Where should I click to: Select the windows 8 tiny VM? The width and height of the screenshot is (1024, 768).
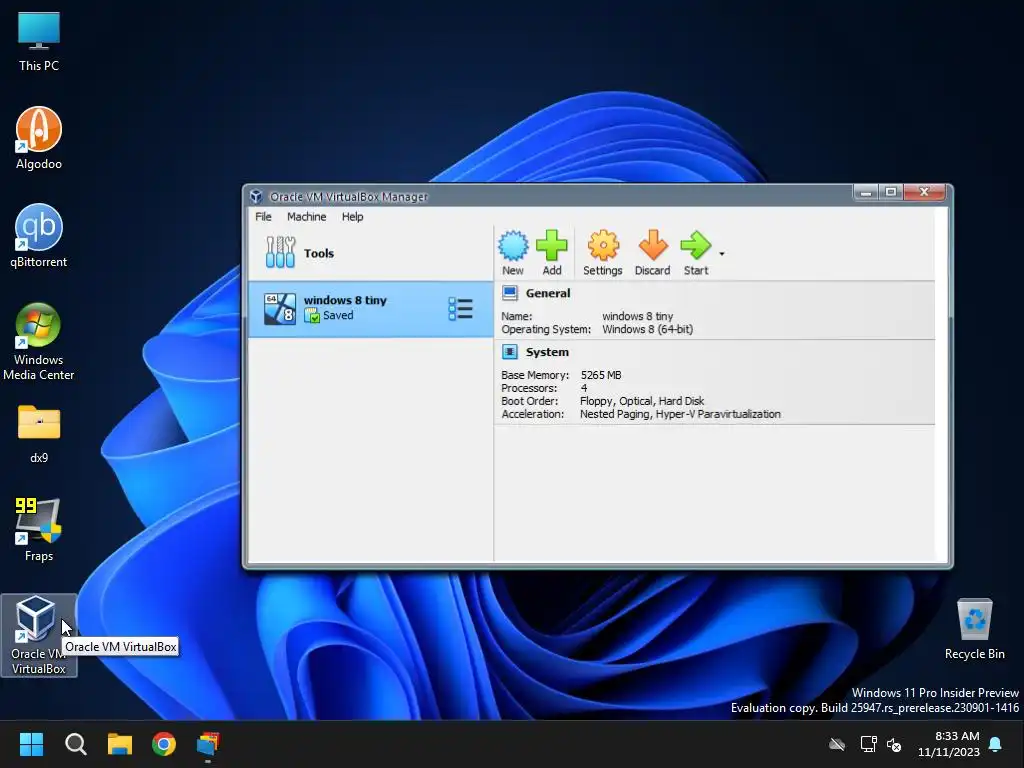pos(371,309)
